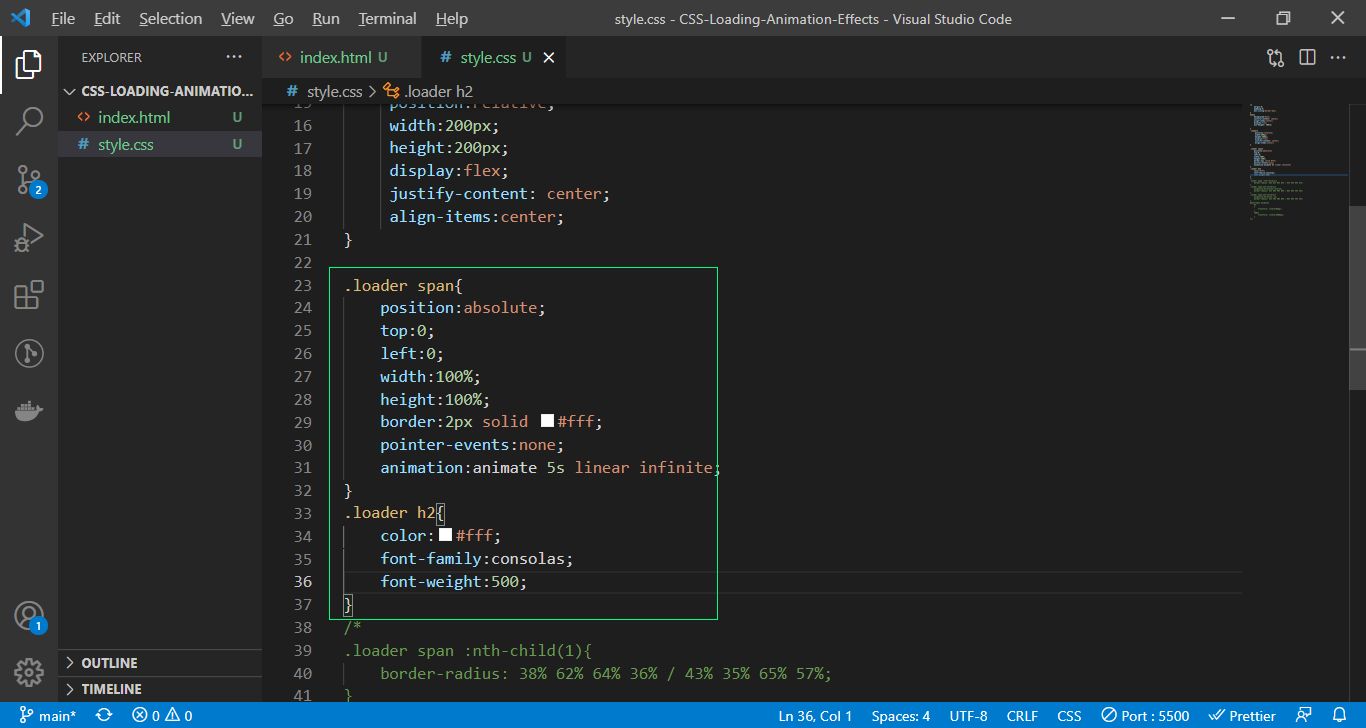Change file encoding UTF-8
The width and height of the screenshot is (1366, 728).
(968, 716)
